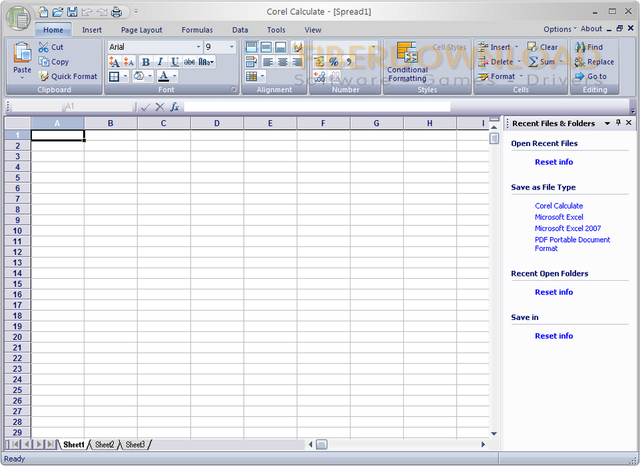Click Reset info under Recent Open Folders

(x=554, y=292)
